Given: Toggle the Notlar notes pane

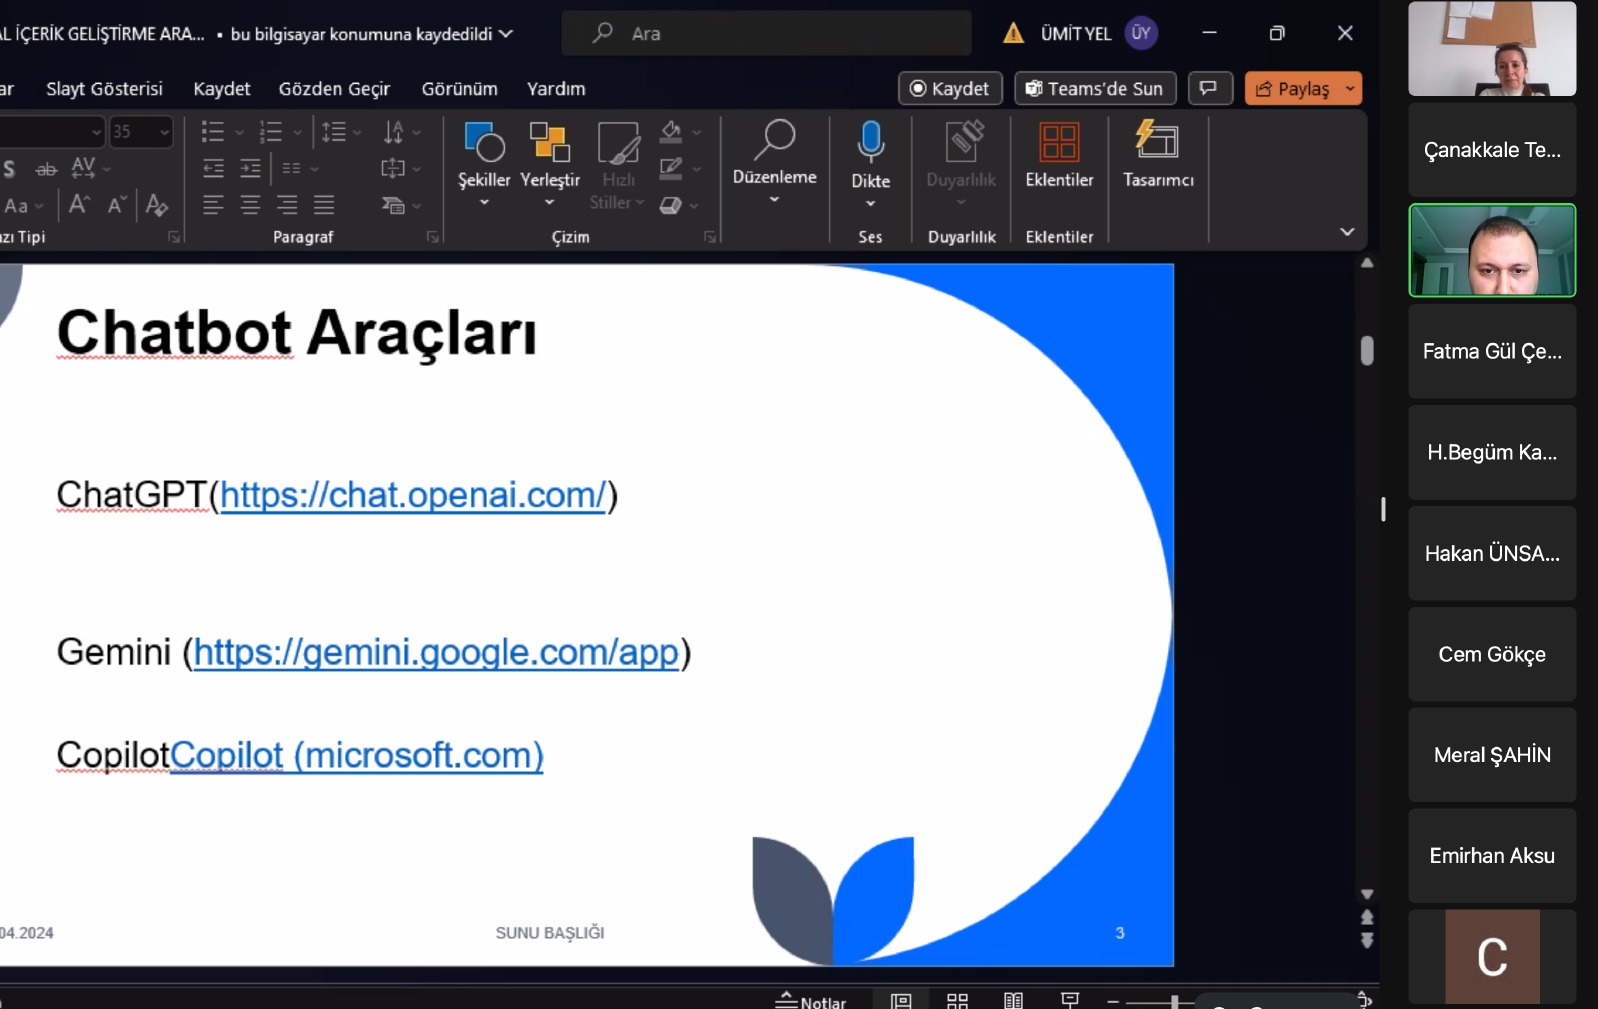Looking at the screenshot, I should click(811, 1000).
